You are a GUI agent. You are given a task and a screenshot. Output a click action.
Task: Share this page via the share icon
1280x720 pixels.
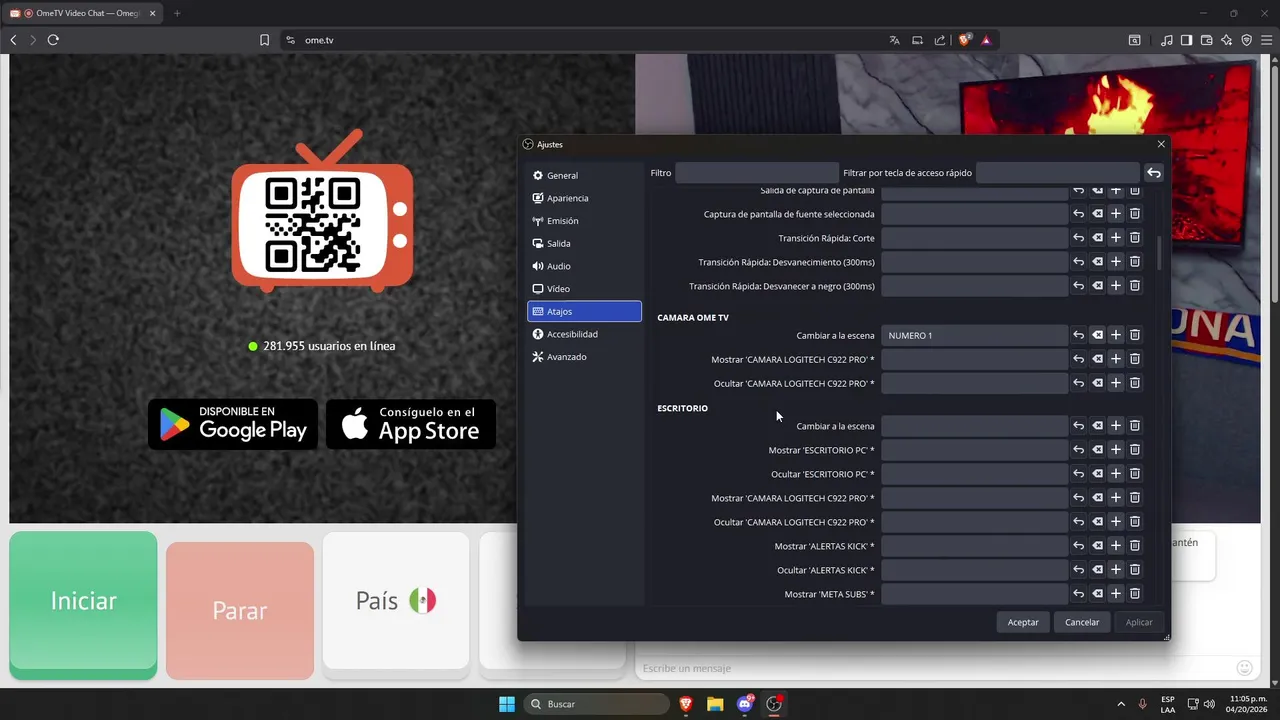pos(940,40)
